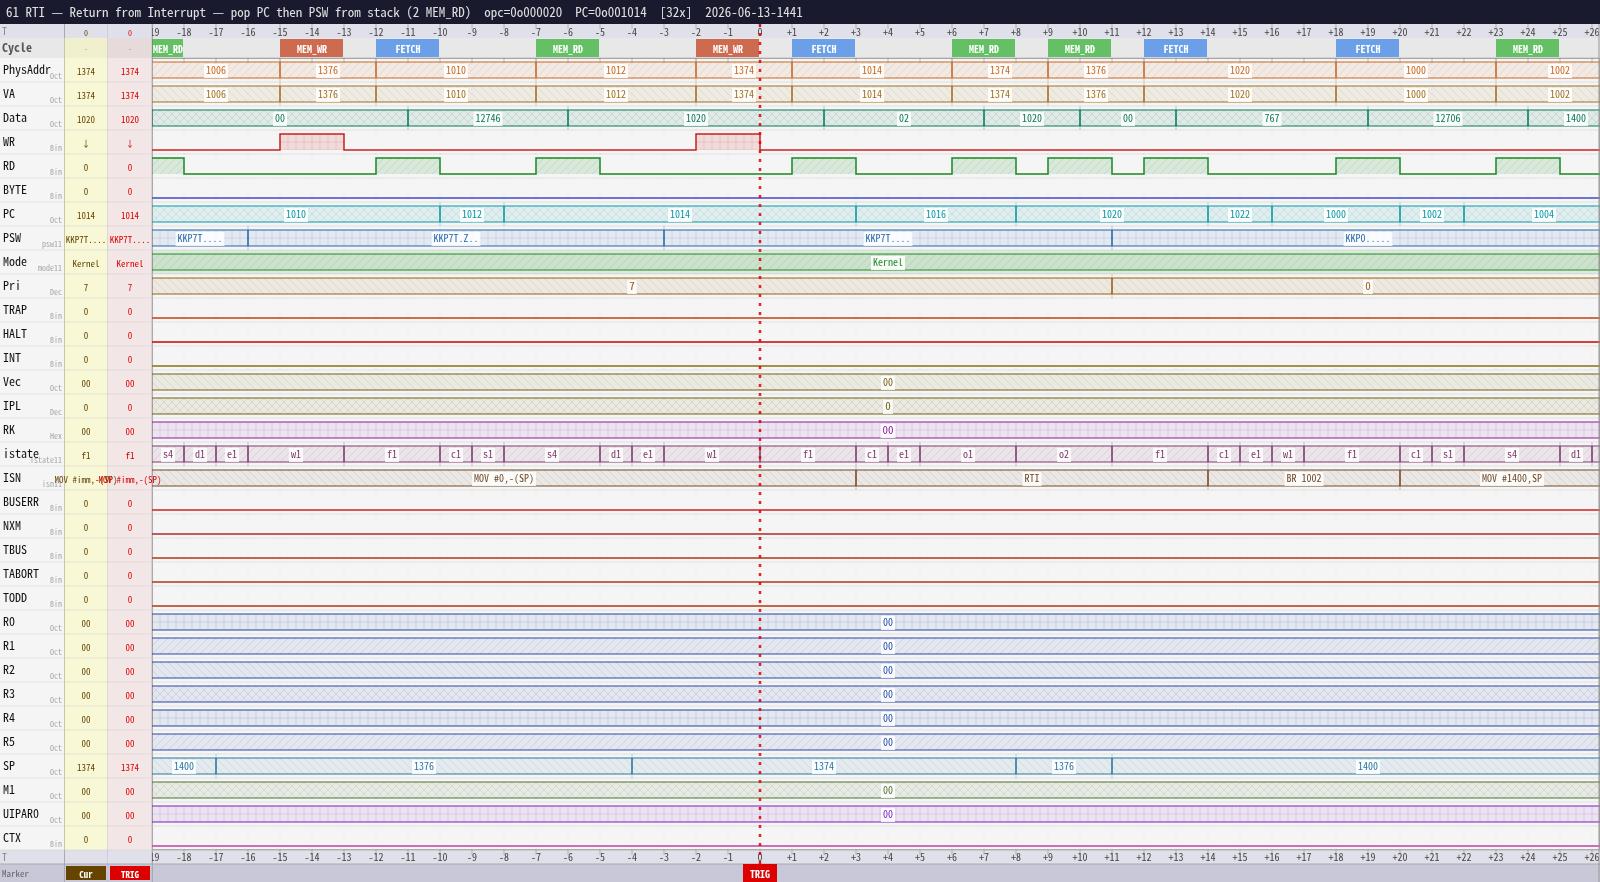1600x882 pixels.
Task: Select the TRIG marker button beside Cur
Action: pyautogui.click(x=130, y=874)
